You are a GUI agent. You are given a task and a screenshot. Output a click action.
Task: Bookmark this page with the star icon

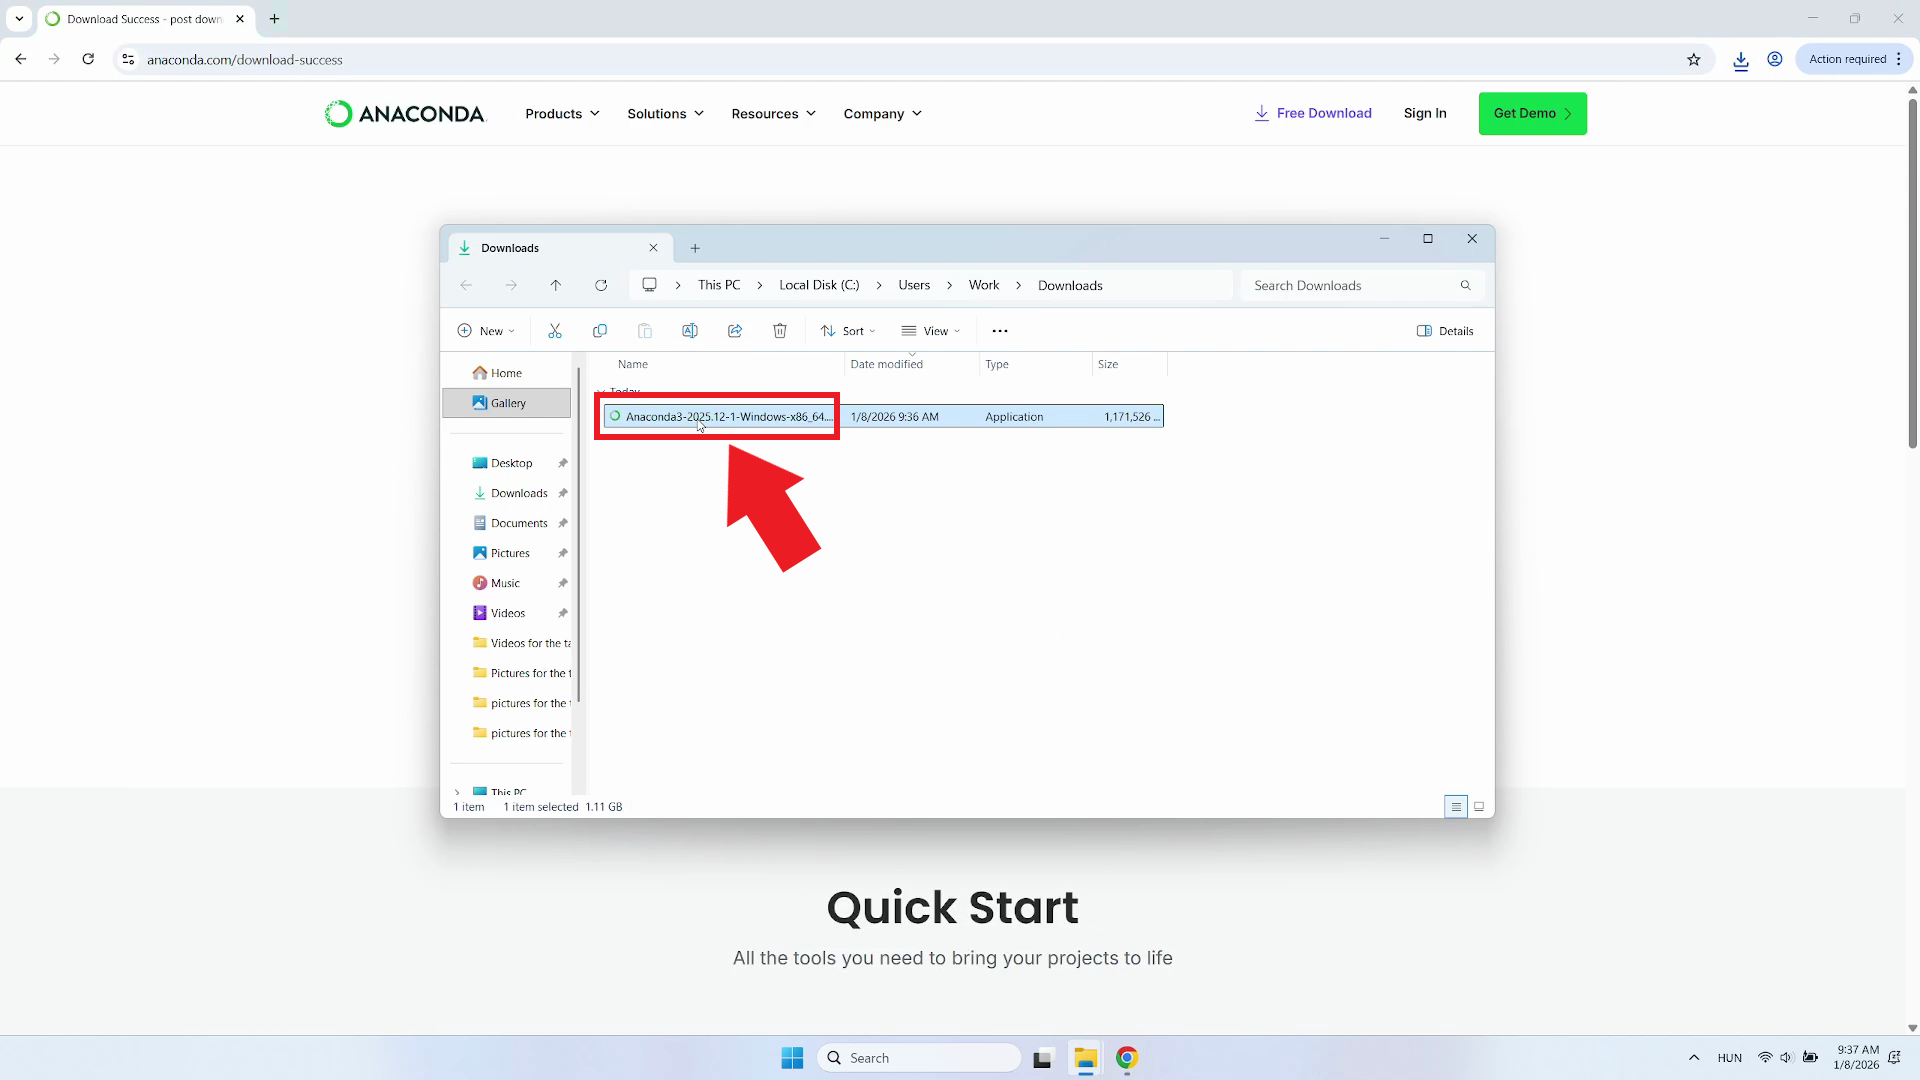(1694, 60)
